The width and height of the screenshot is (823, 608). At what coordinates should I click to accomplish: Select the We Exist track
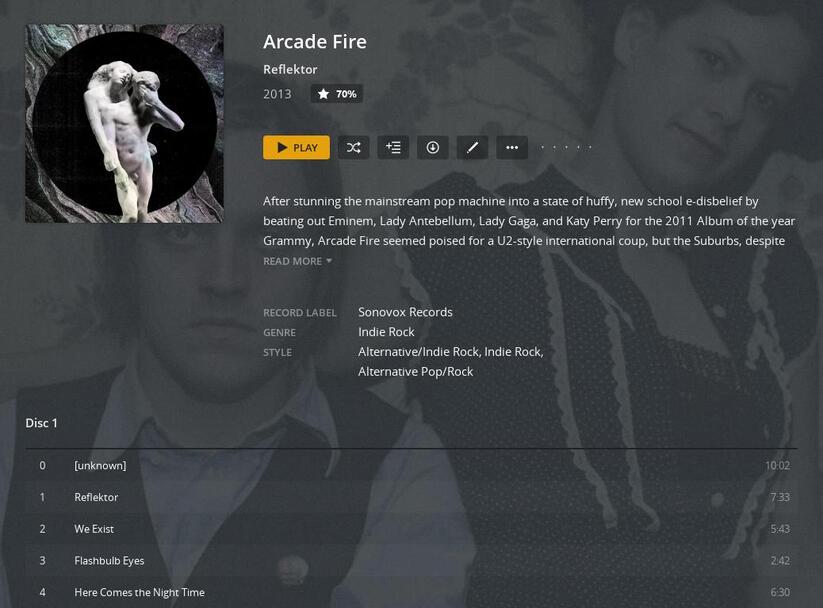pos(412,529)
